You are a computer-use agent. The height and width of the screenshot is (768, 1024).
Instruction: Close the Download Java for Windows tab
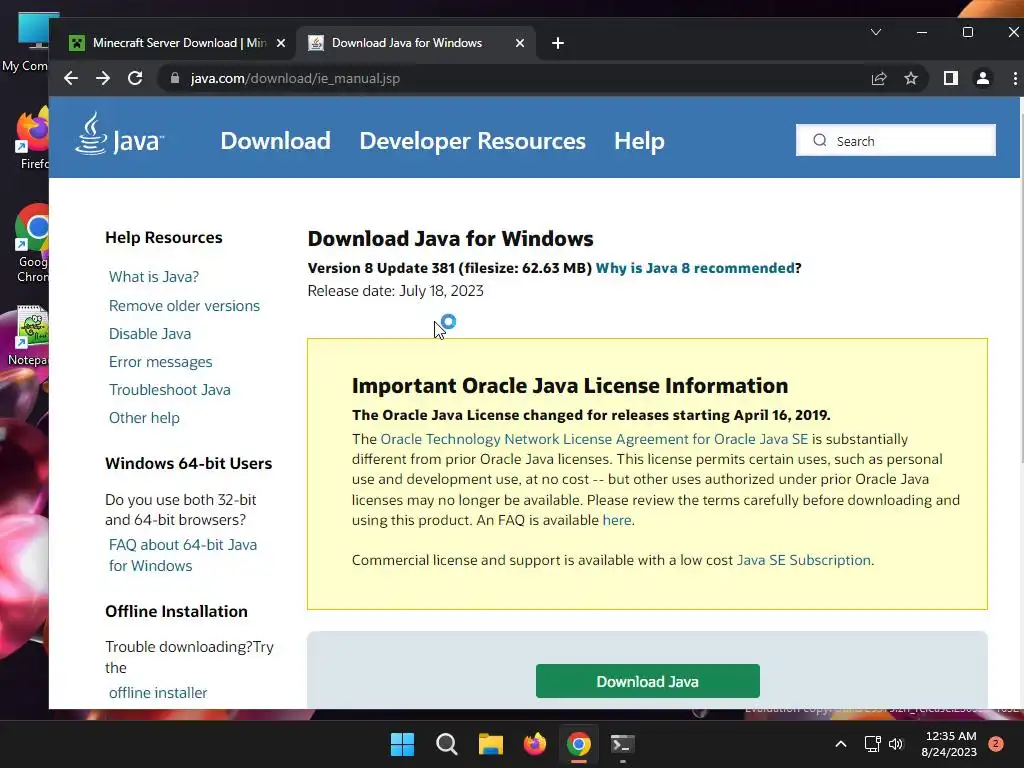pos(520,43)
